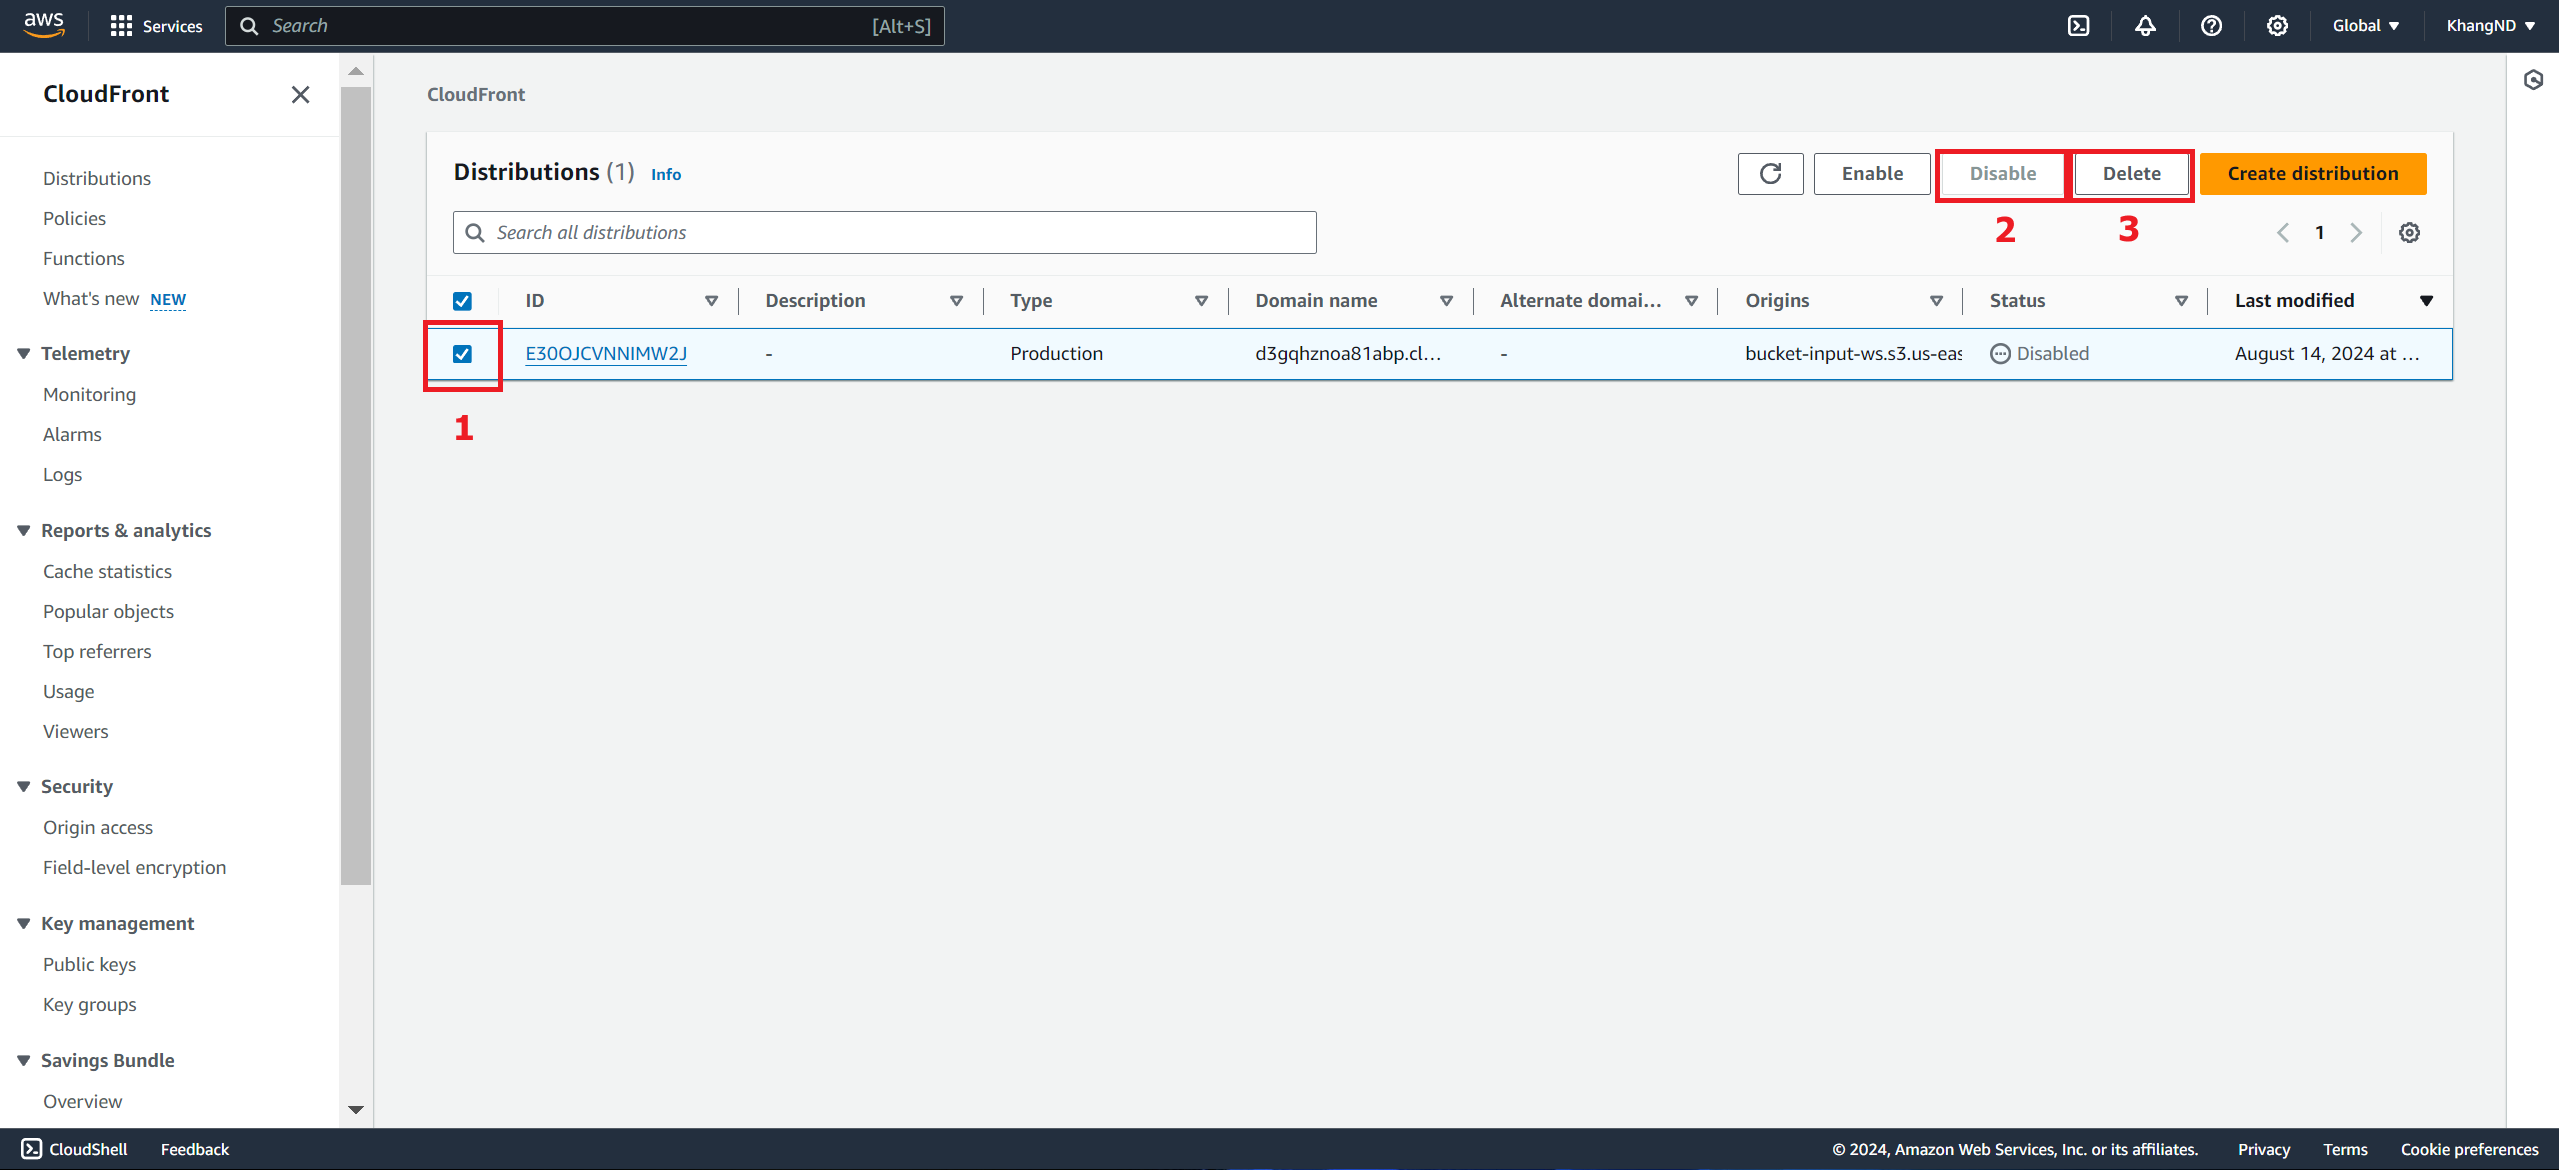Viewport: 2559px width, 1170px height.
Task: Click the CloudShell icon in the footer
Action: pyautogui.click(x=31, y=1149)
